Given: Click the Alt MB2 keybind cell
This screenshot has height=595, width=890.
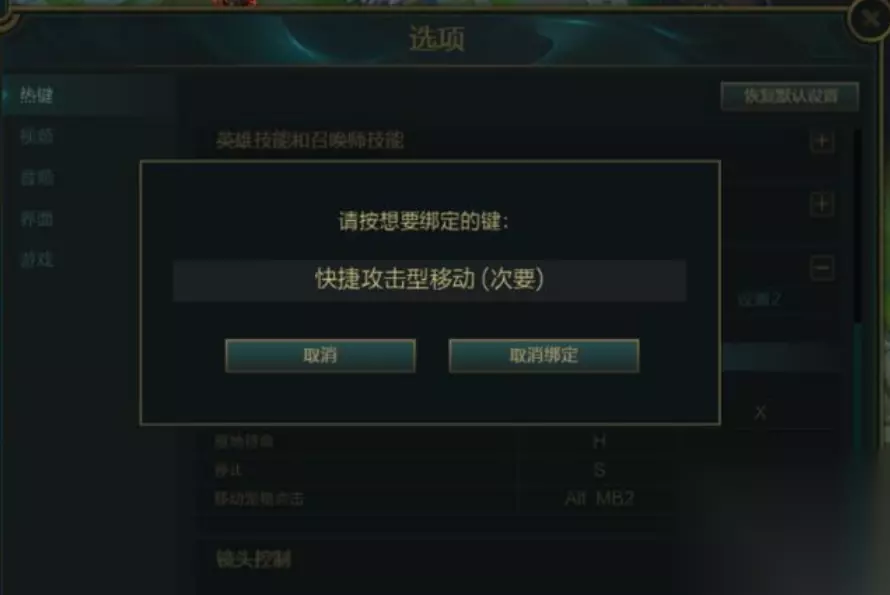Looking at the screenshot, I should (599, 498).
